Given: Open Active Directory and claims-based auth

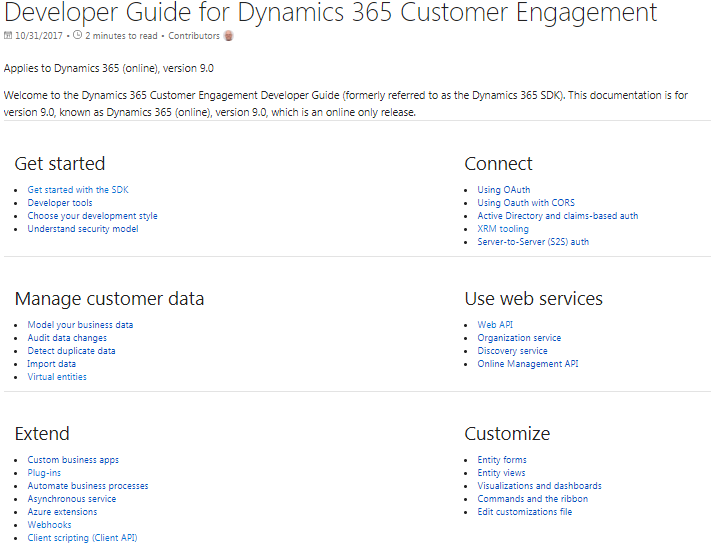Looking at the screenshot, I should [557, 216].
